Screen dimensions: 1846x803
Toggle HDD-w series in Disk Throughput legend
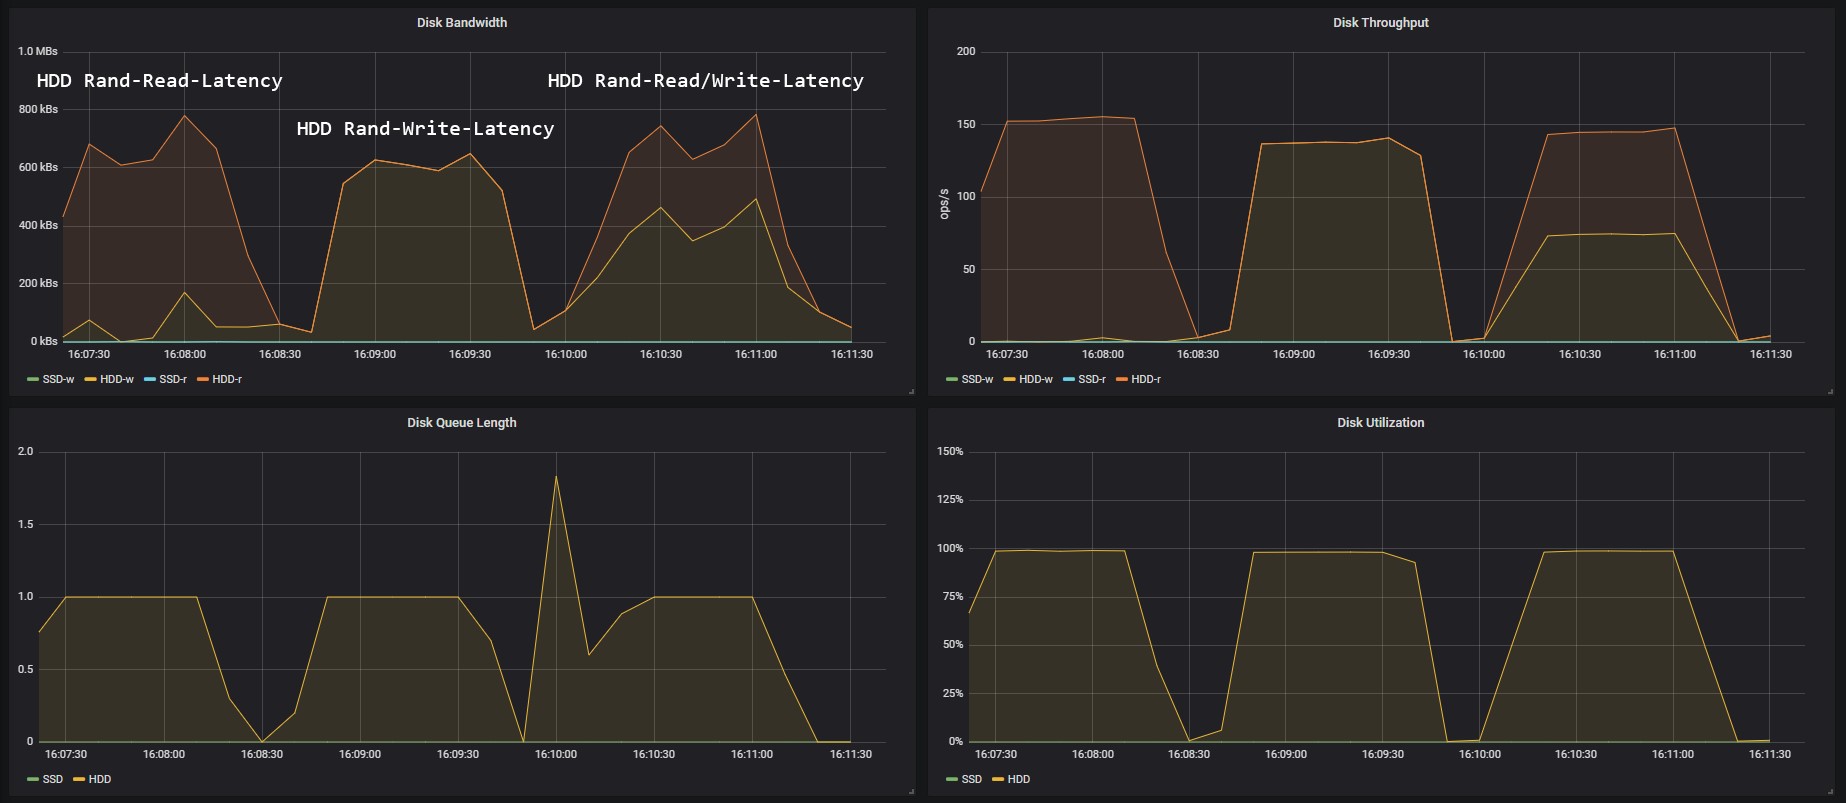tap(1028, 380)
